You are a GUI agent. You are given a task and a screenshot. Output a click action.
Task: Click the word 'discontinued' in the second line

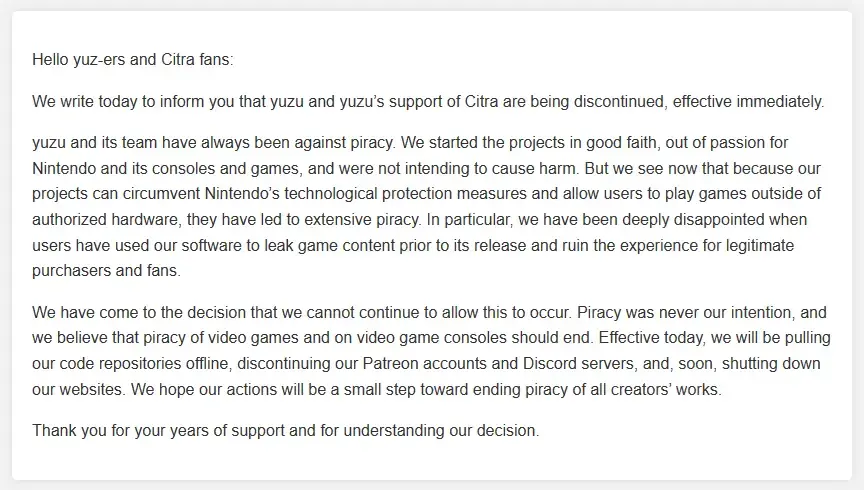click(620, 101)
